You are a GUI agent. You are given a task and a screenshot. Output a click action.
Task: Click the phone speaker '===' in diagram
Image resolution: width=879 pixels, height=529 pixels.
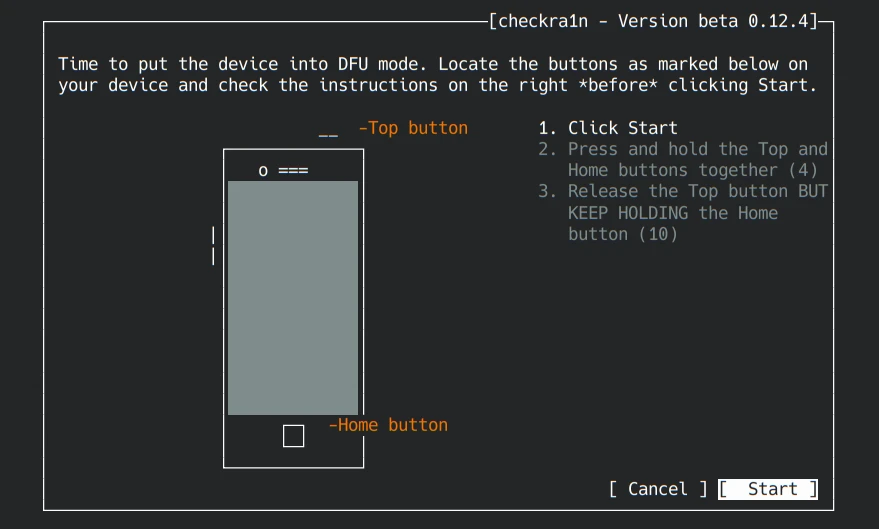293,171
